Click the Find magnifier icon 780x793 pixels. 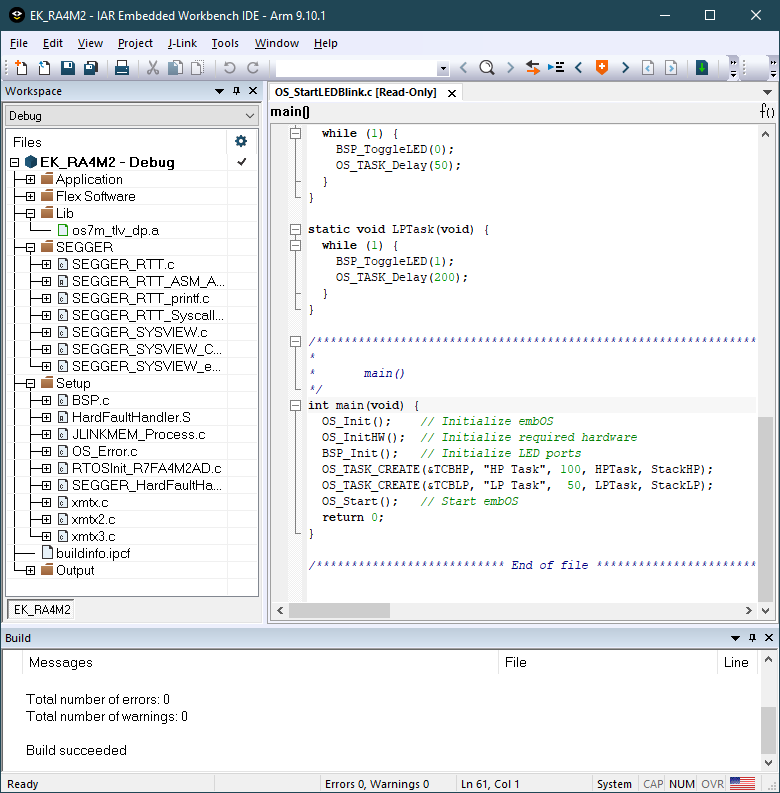coord(486,68)
